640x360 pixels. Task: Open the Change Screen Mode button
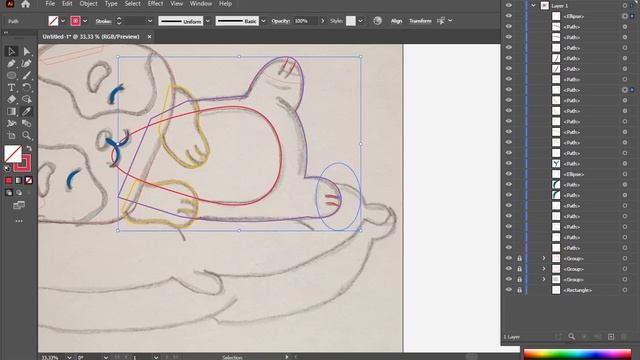19,205
